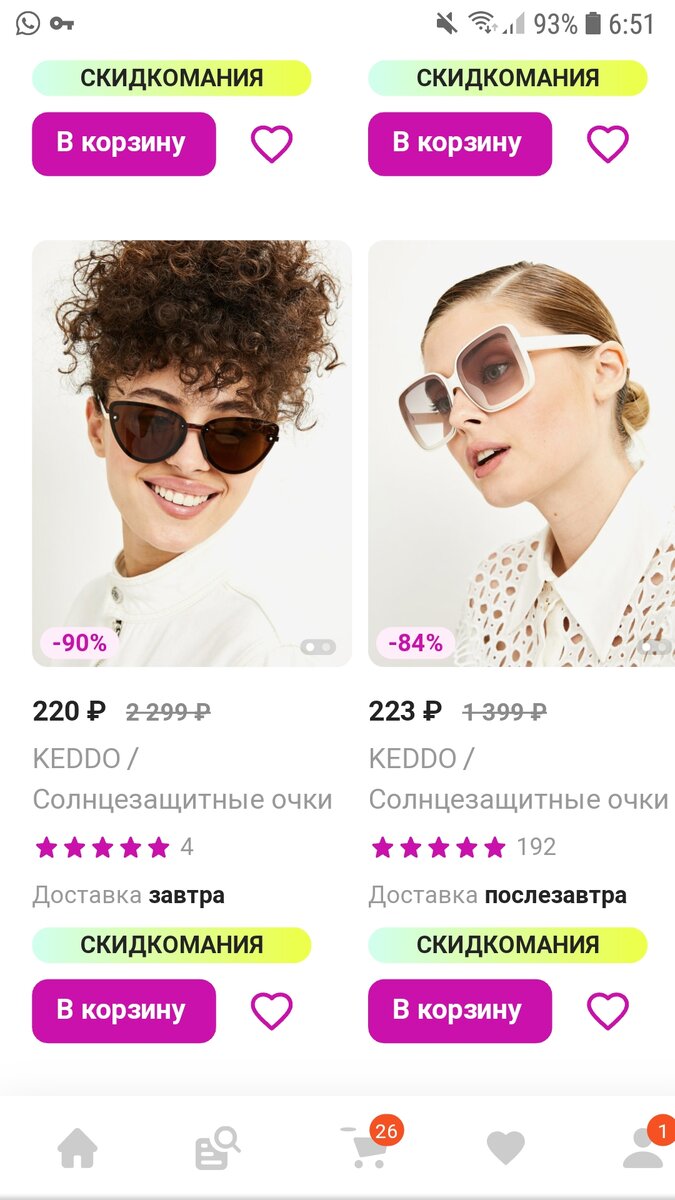Tap top-right 'В корзину' button
The height and width of the screenshot is (1200, 675).
pyautogui.click(x=460, y=144)
